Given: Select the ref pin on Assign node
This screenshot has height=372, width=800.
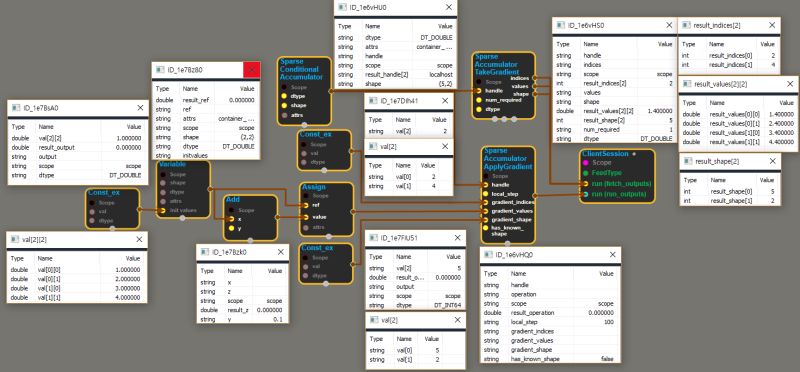Looking at the screenshot, I should pyautogui.click(x=305, y=205).
